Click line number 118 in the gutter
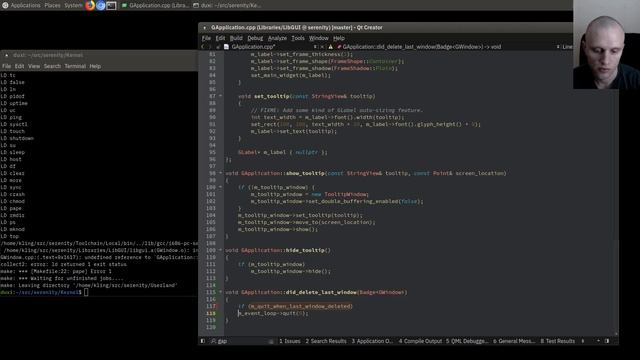Viewport: 640px width, 360px height. pos(211,313)
